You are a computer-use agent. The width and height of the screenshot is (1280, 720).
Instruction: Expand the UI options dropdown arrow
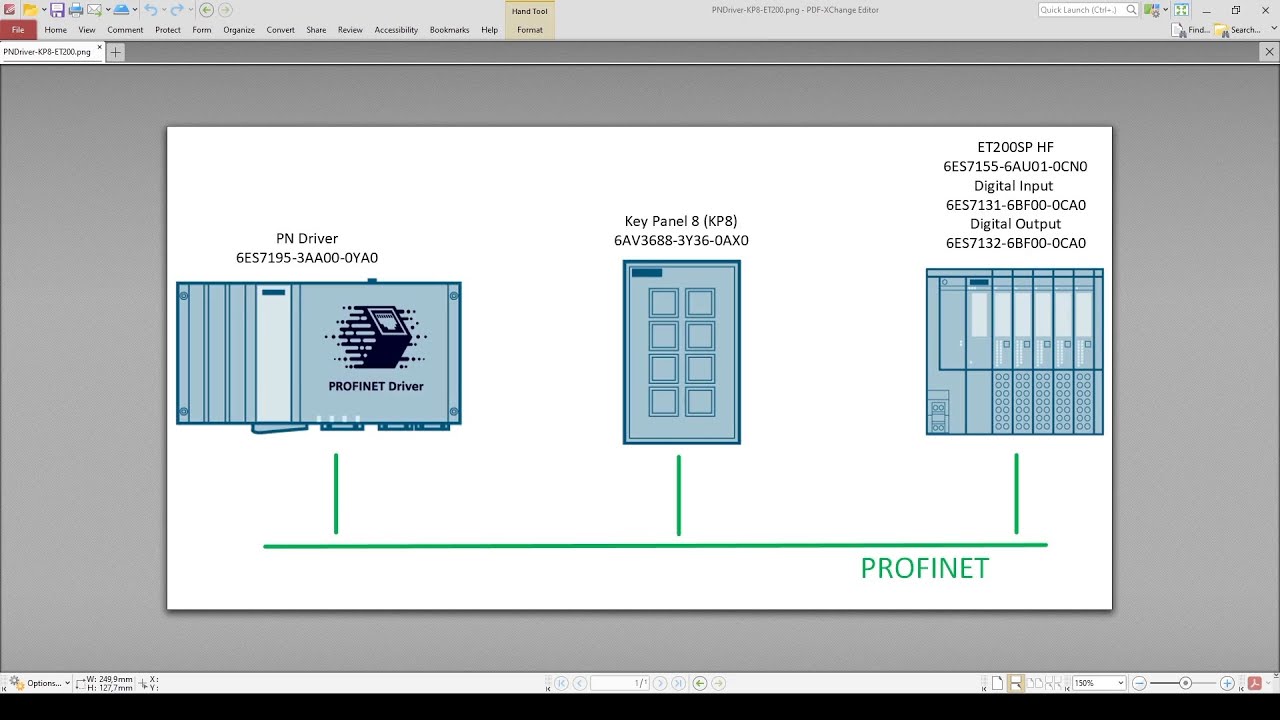1166,10
